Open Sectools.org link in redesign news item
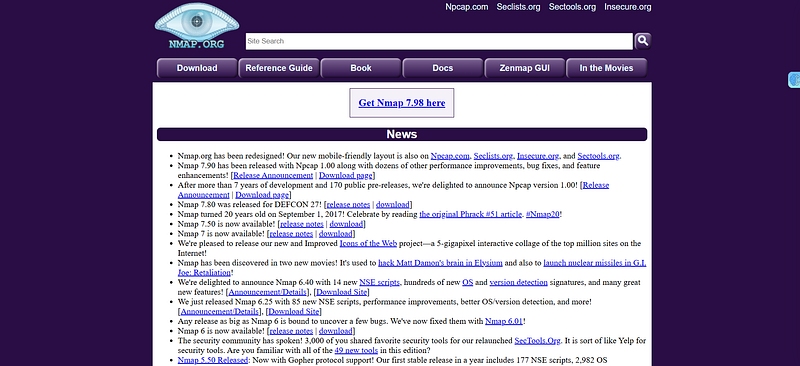Image resolution: width=800 pixels, height=366 pixels. click(598, 156)
